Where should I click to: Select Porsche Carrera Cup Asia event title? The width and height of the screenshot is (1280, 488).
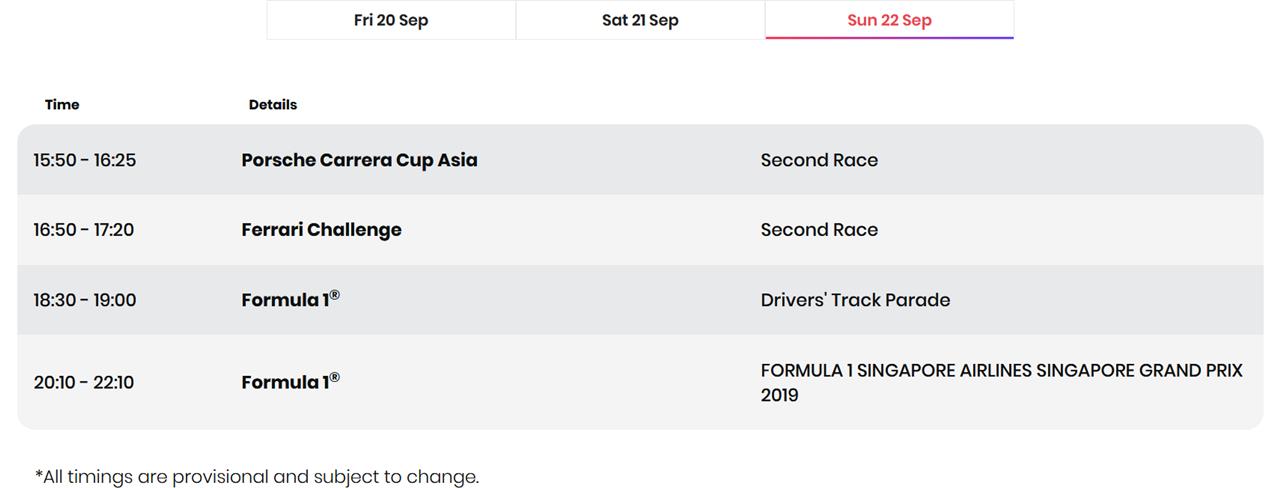coord(359,160)
